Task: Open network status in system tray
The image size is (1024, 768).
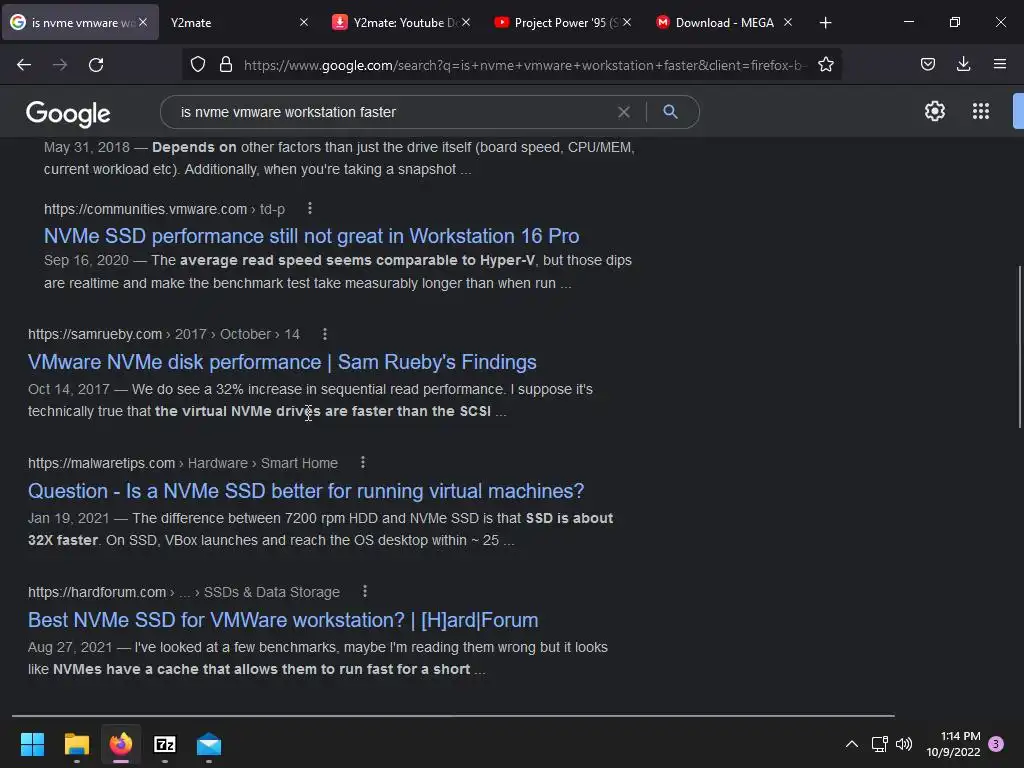Action: (x=879, y=744)
